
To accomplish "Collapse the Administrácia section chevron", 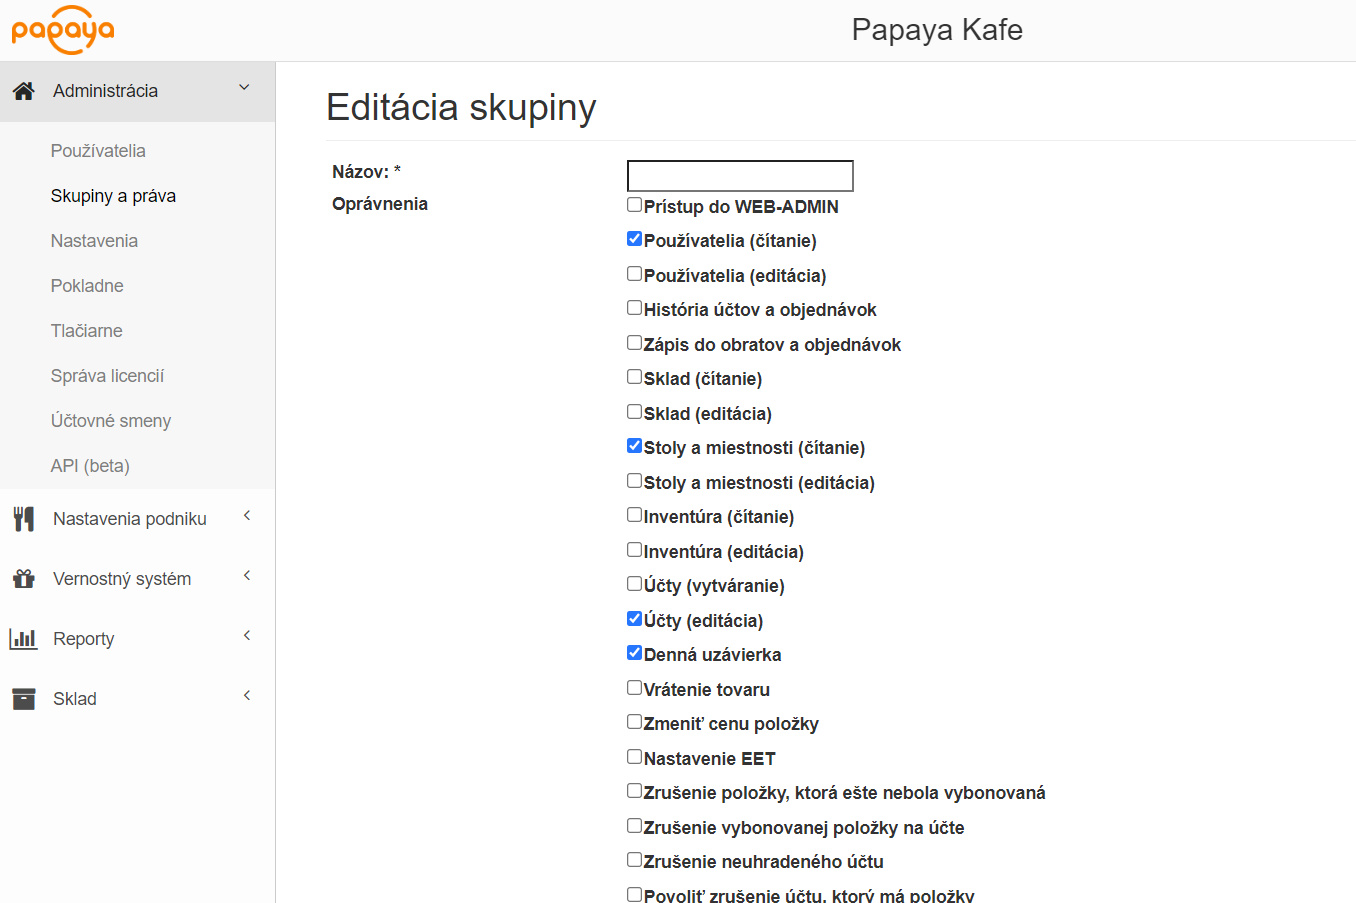I will coord(244,88).
